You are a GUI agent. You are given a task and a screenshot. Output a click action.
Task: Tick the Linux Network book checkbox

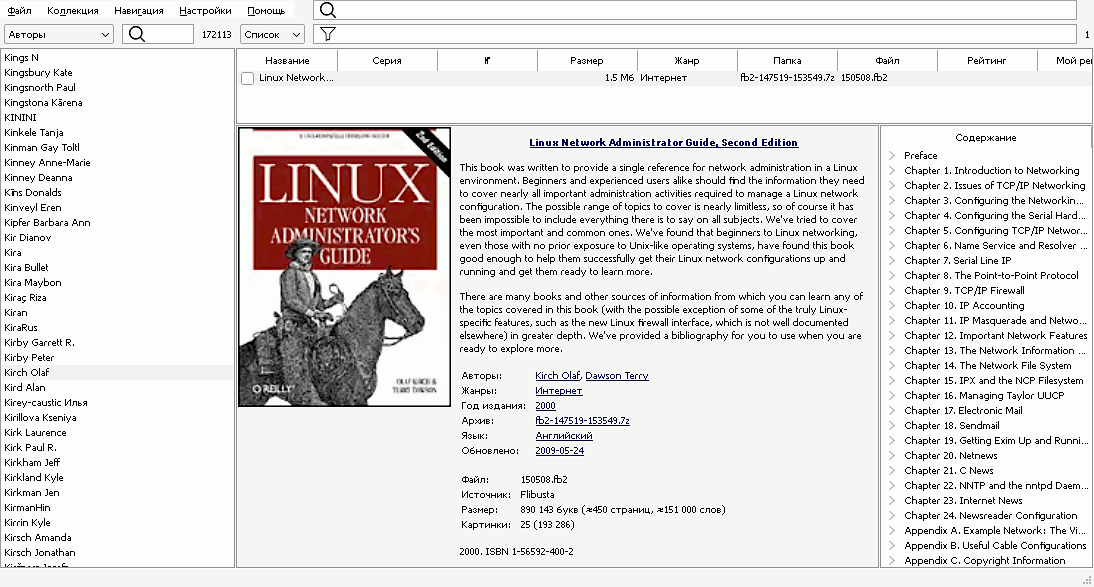pos(247,78)
